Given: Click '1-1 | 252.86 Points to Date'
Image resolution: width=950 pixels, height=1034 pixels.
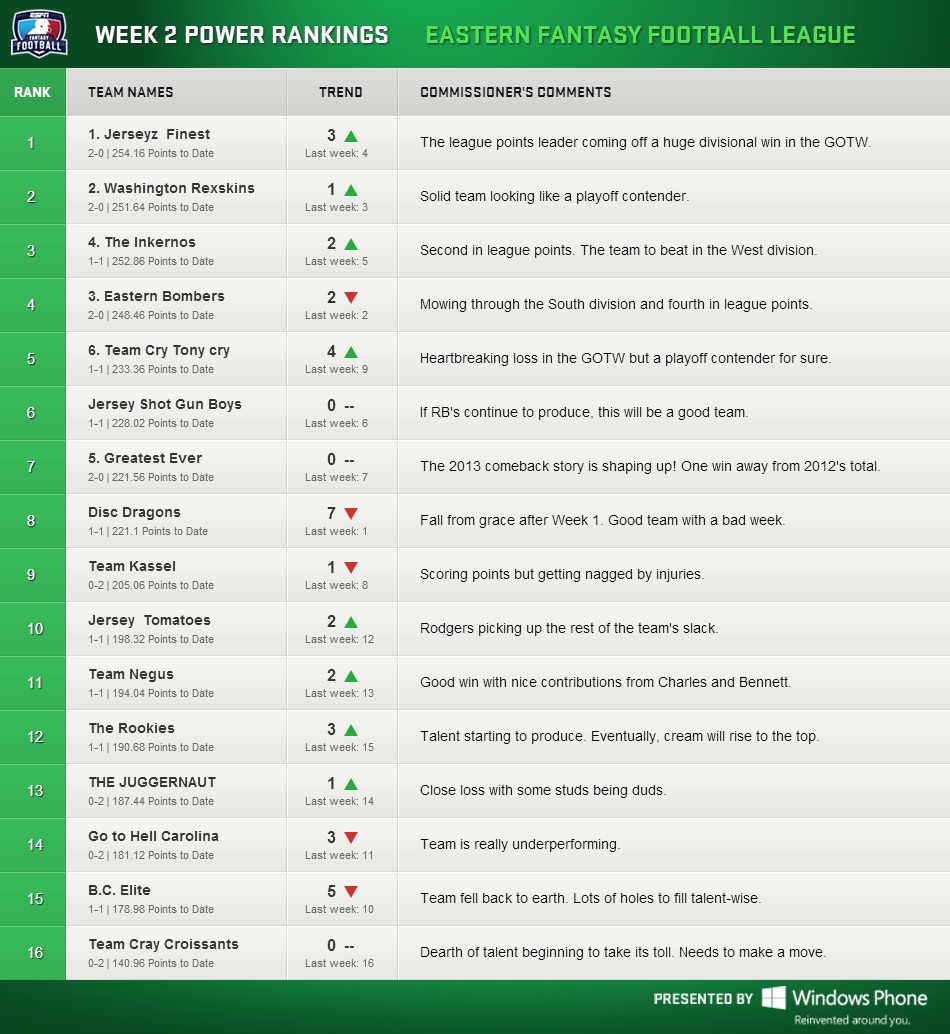Looking at the screenshot, I should 151,262.
